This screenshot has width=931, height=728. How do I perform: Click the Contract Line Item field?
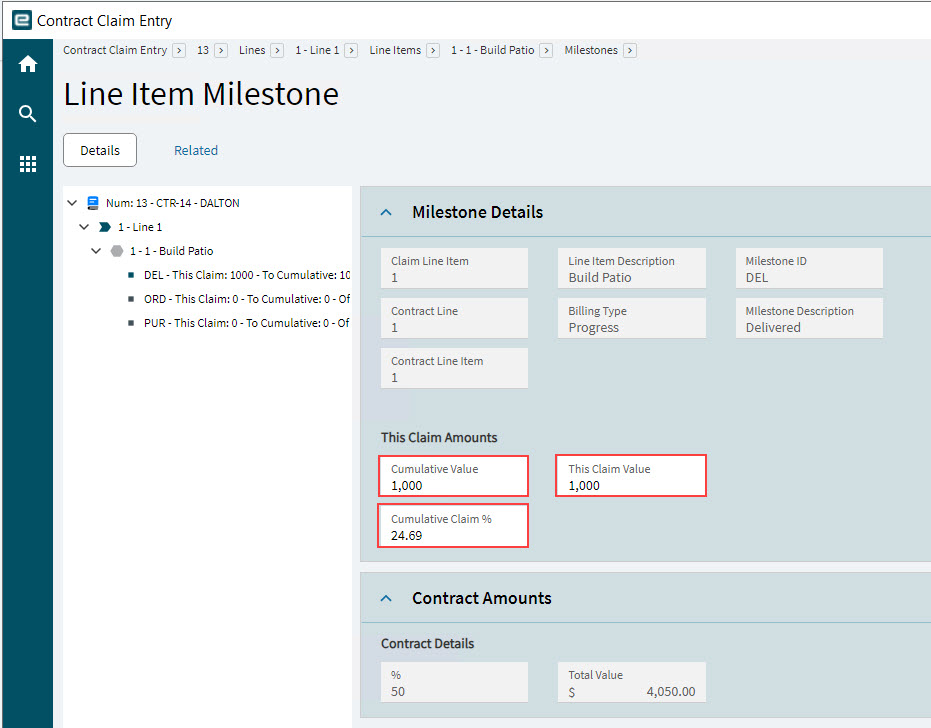[454, 368]
